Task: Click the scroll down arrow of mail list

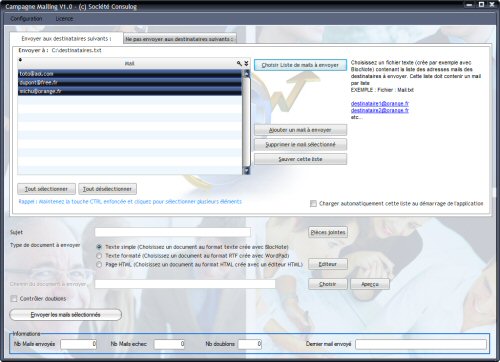Action: (x=247, y=171)
